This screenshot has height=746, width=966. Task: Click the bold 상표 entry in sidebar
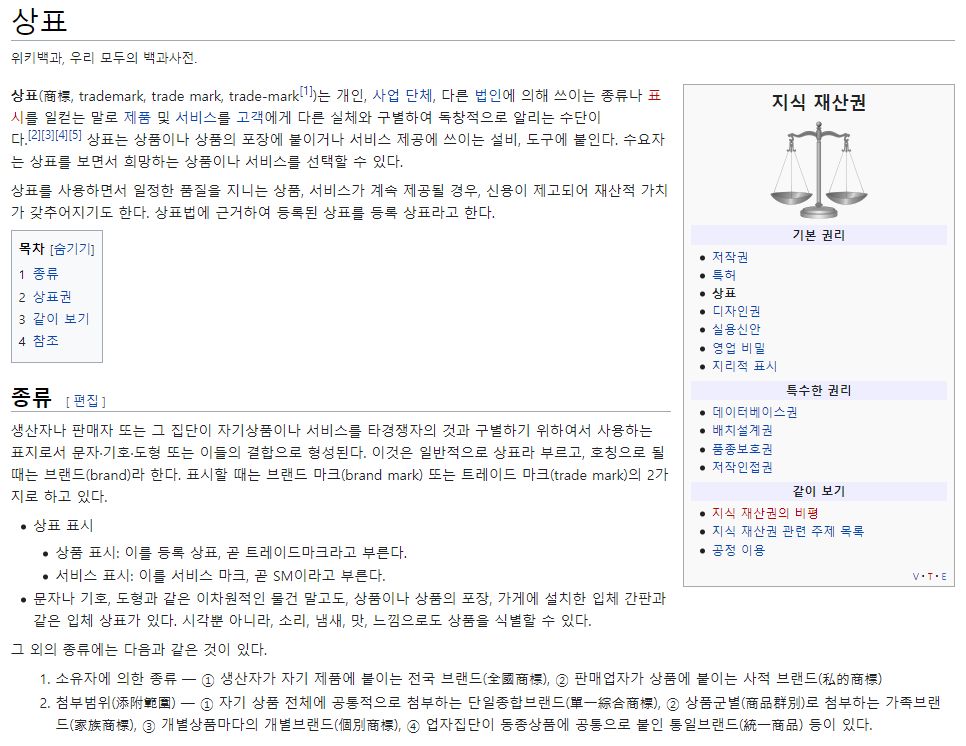click(x=724, y=293)
